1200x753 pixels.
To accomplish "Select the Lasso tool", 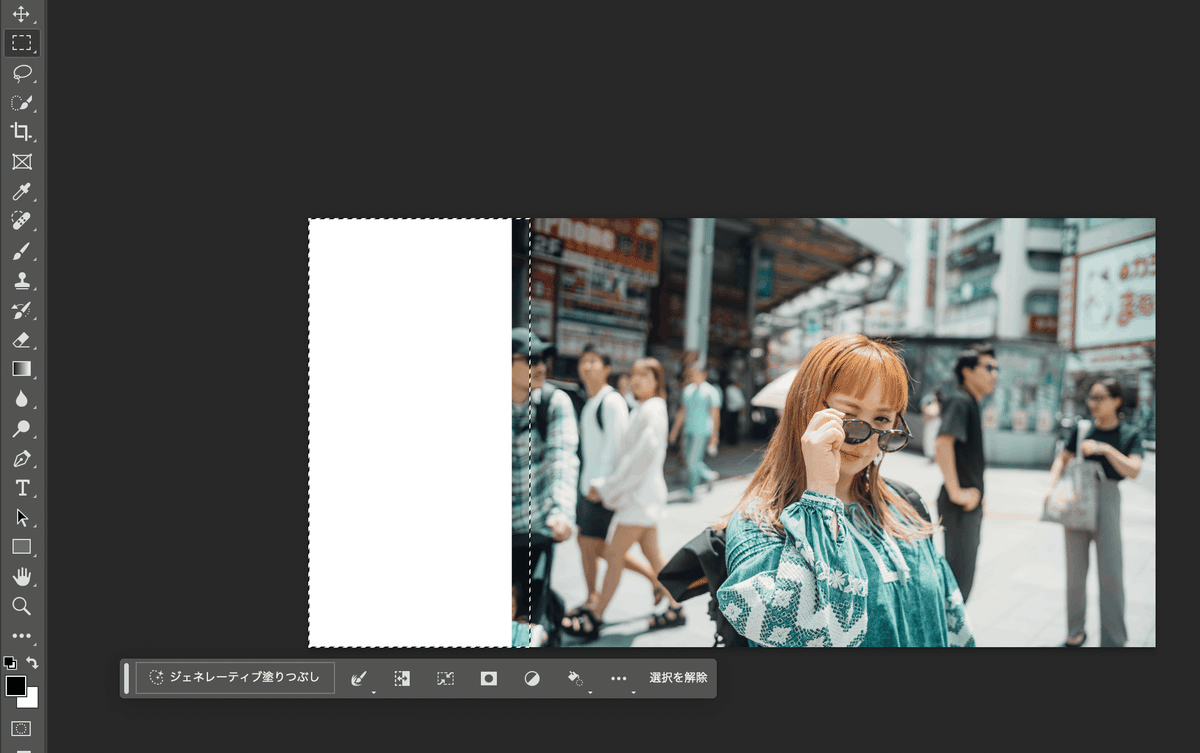I will pos(21,73).
